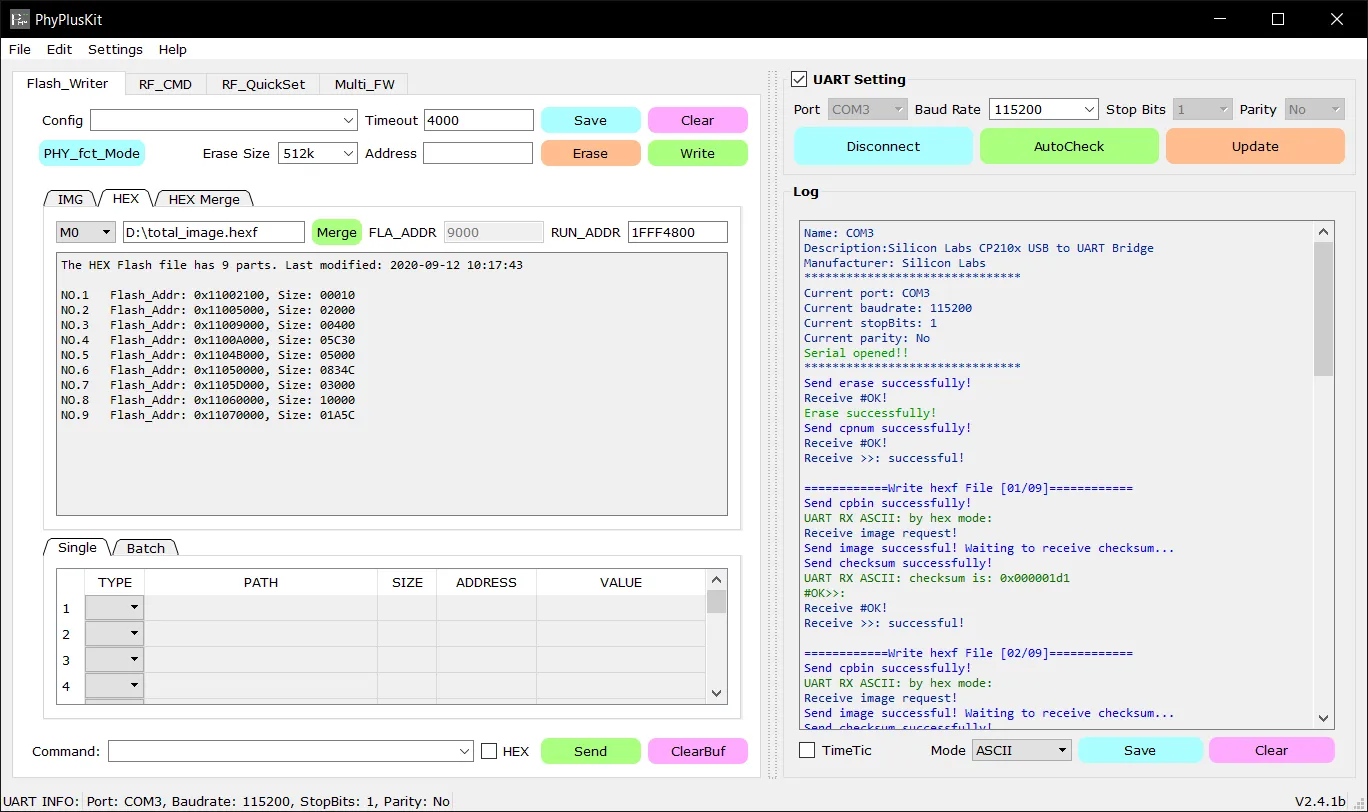Click the PHY_fct_Mode button

pos(92,153)
